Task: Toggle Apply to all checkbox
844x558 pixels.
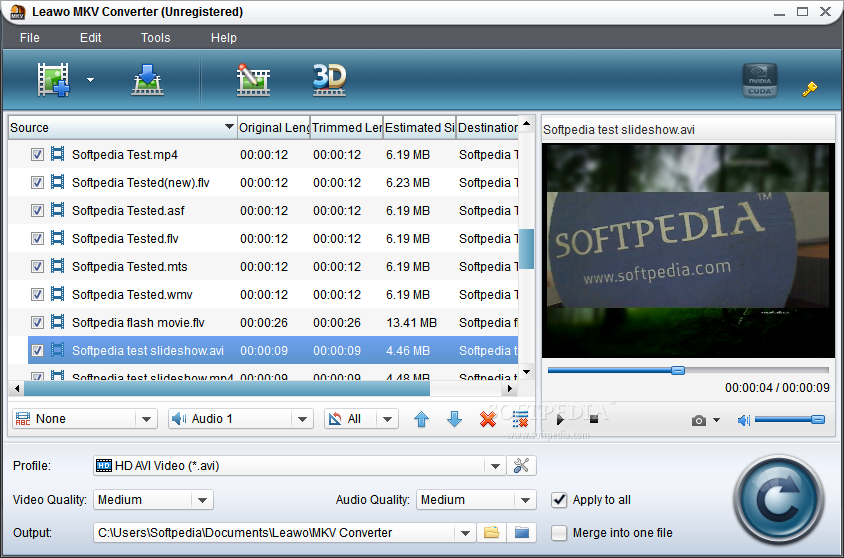Action: (x=559, y=500)
